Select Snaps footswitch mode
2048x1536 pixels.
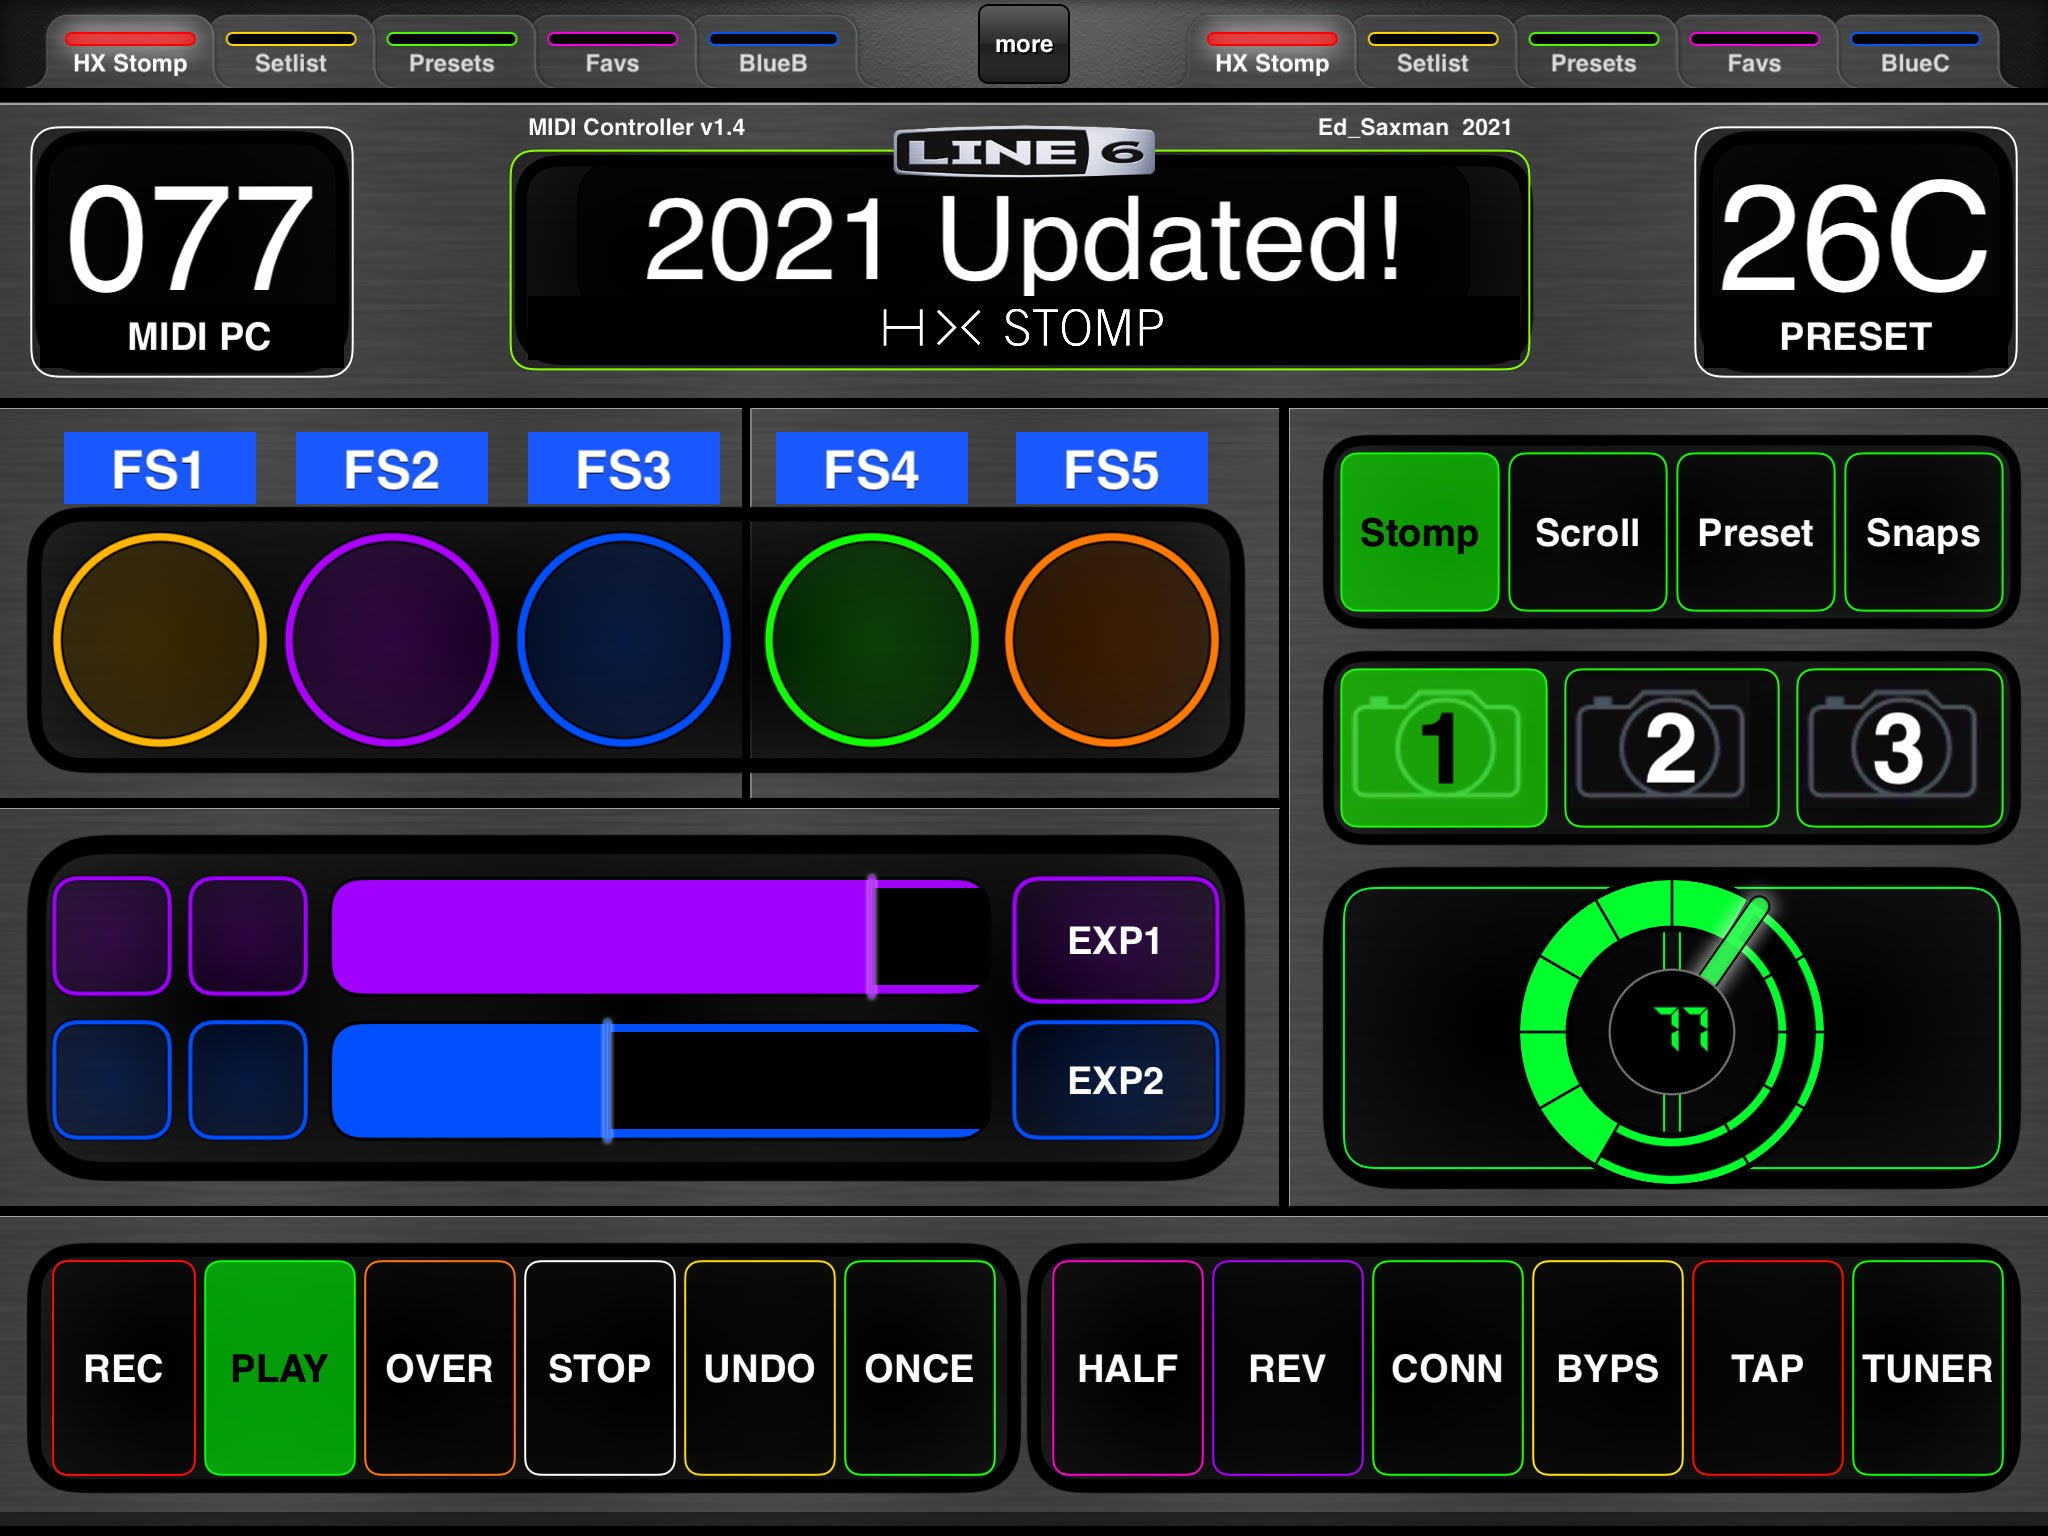(1924, 532)
